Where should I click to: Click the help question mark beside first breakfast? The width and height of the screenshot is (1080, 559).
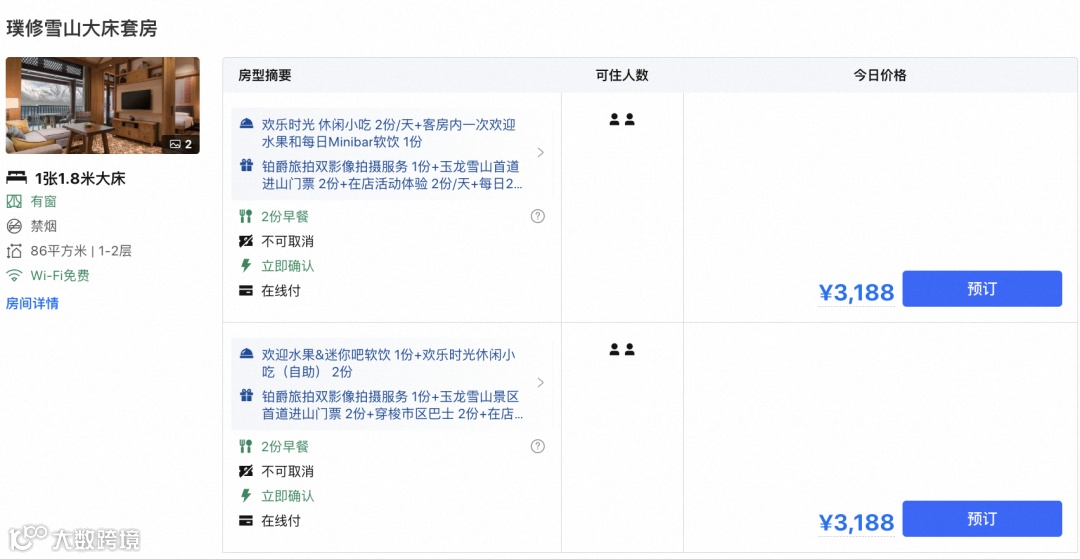[538, 216]
